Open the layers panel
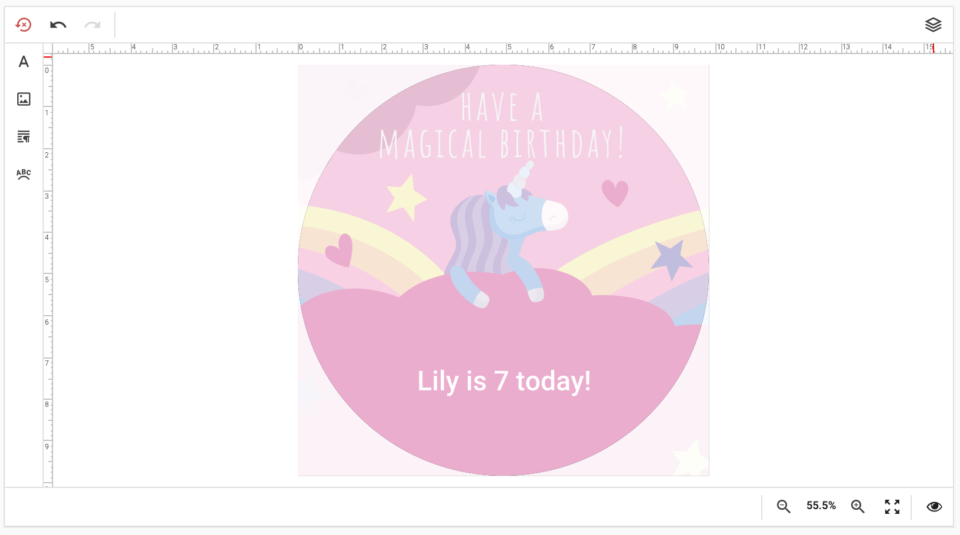Image resolution: width=960 pixels, height=535 pixels. [932, 25]
